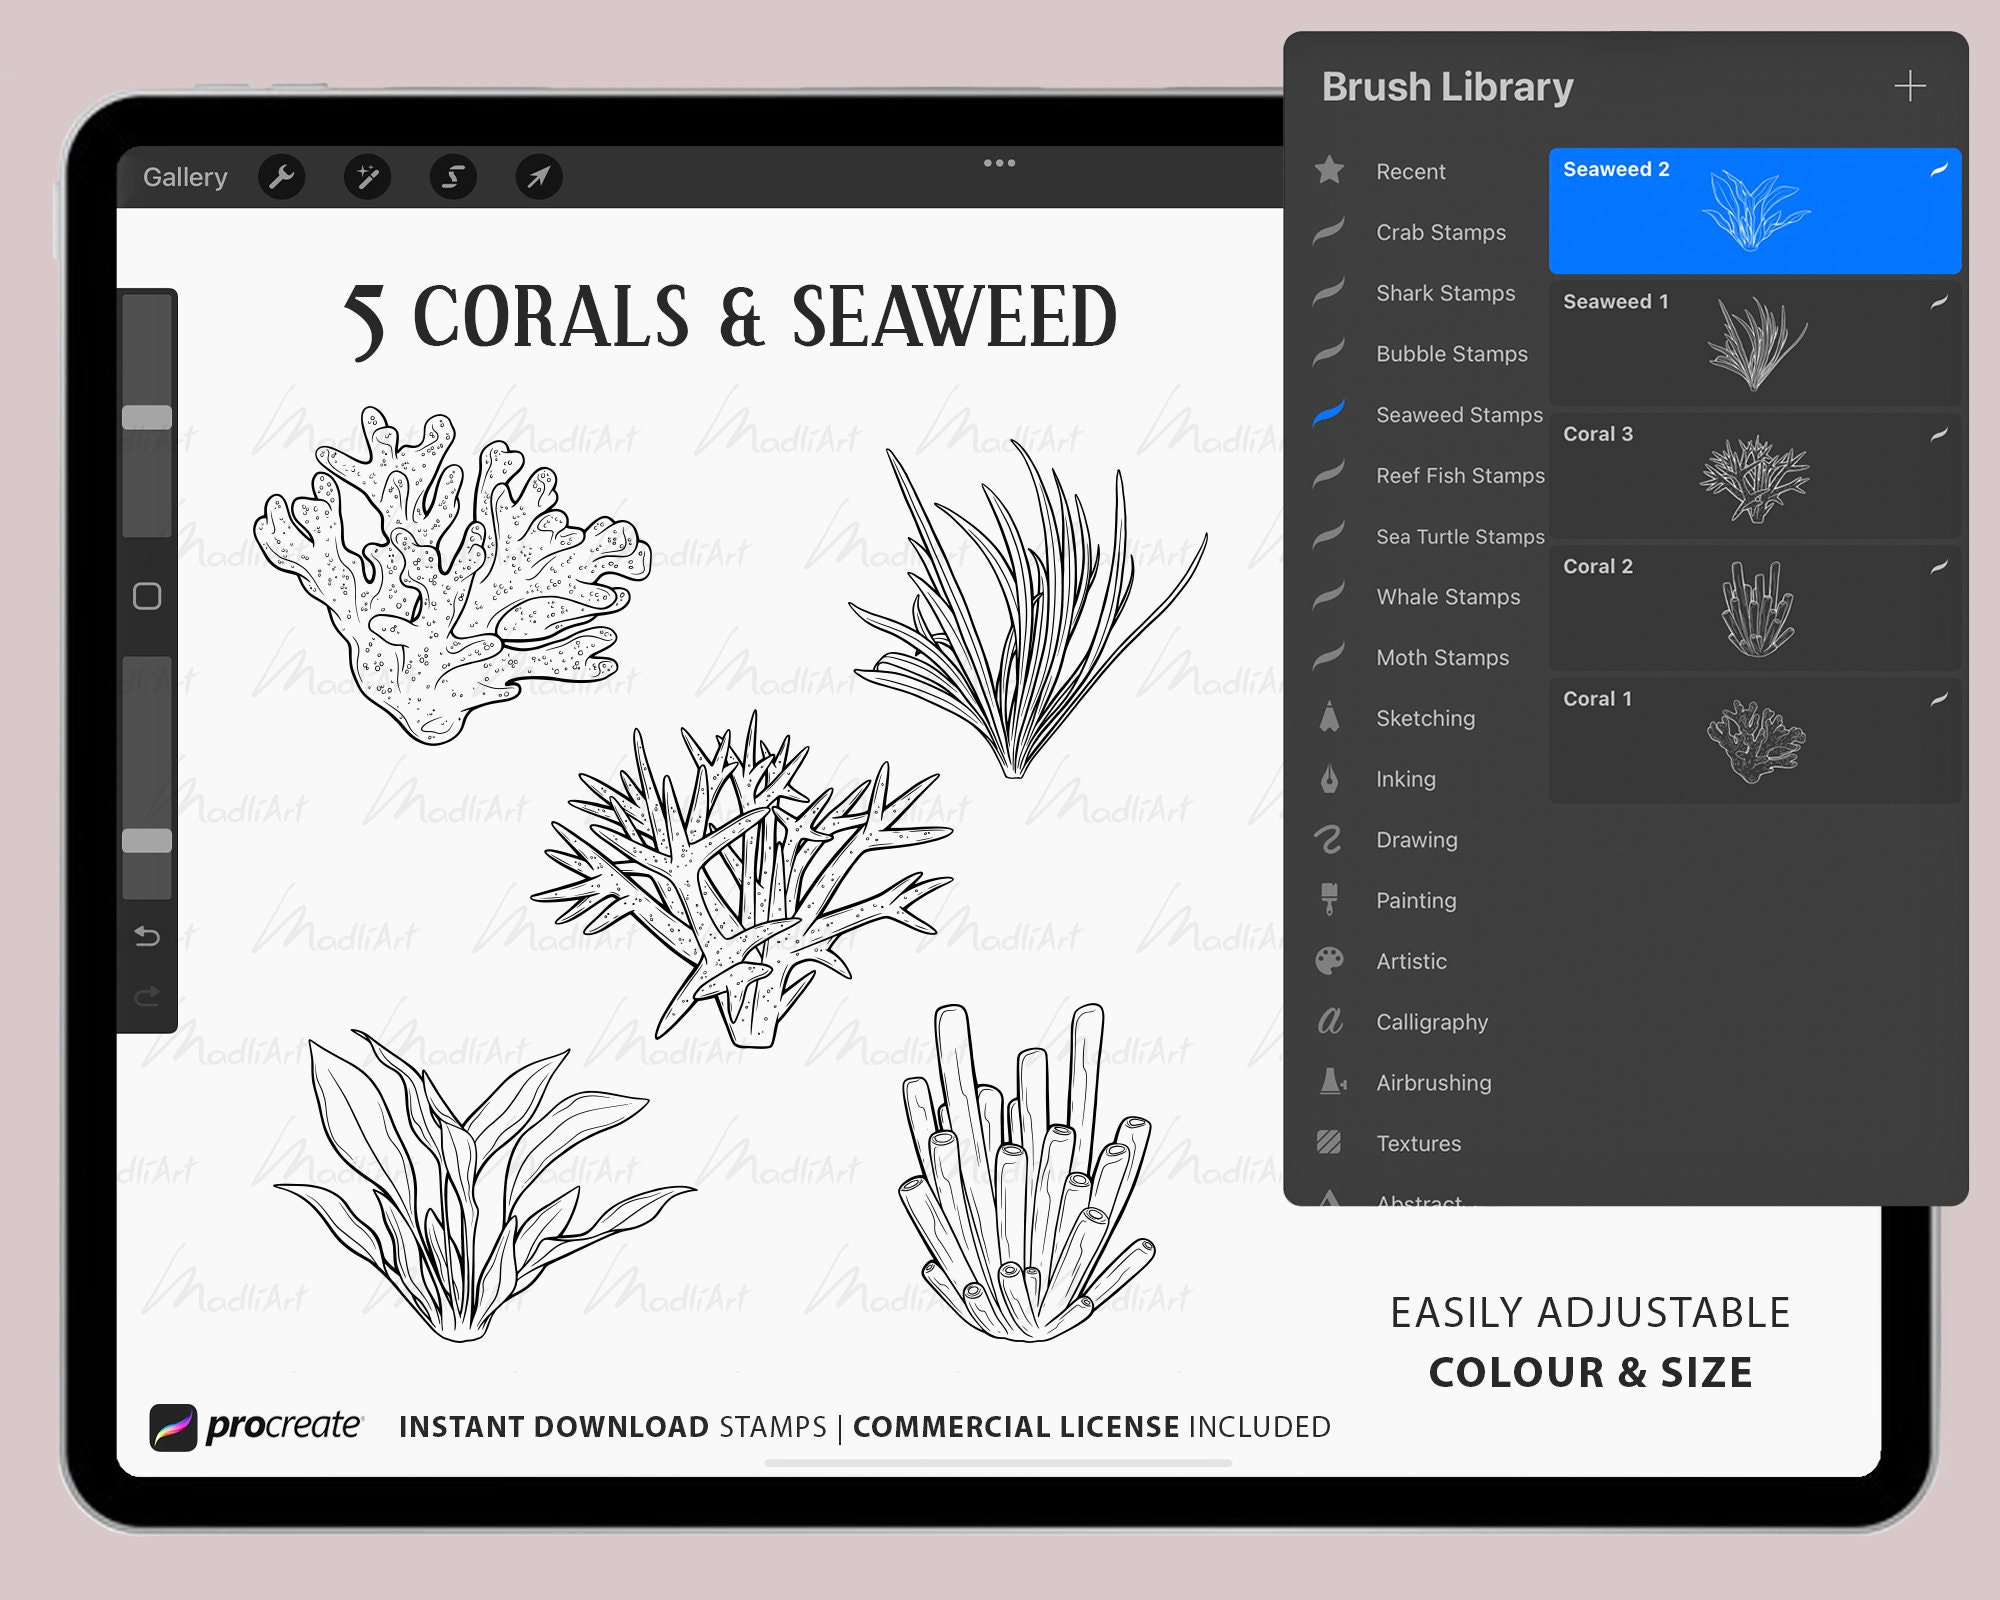Open the Textures brush category
This screenshot has height=1600, width=2000.
coord(1421,1143)
